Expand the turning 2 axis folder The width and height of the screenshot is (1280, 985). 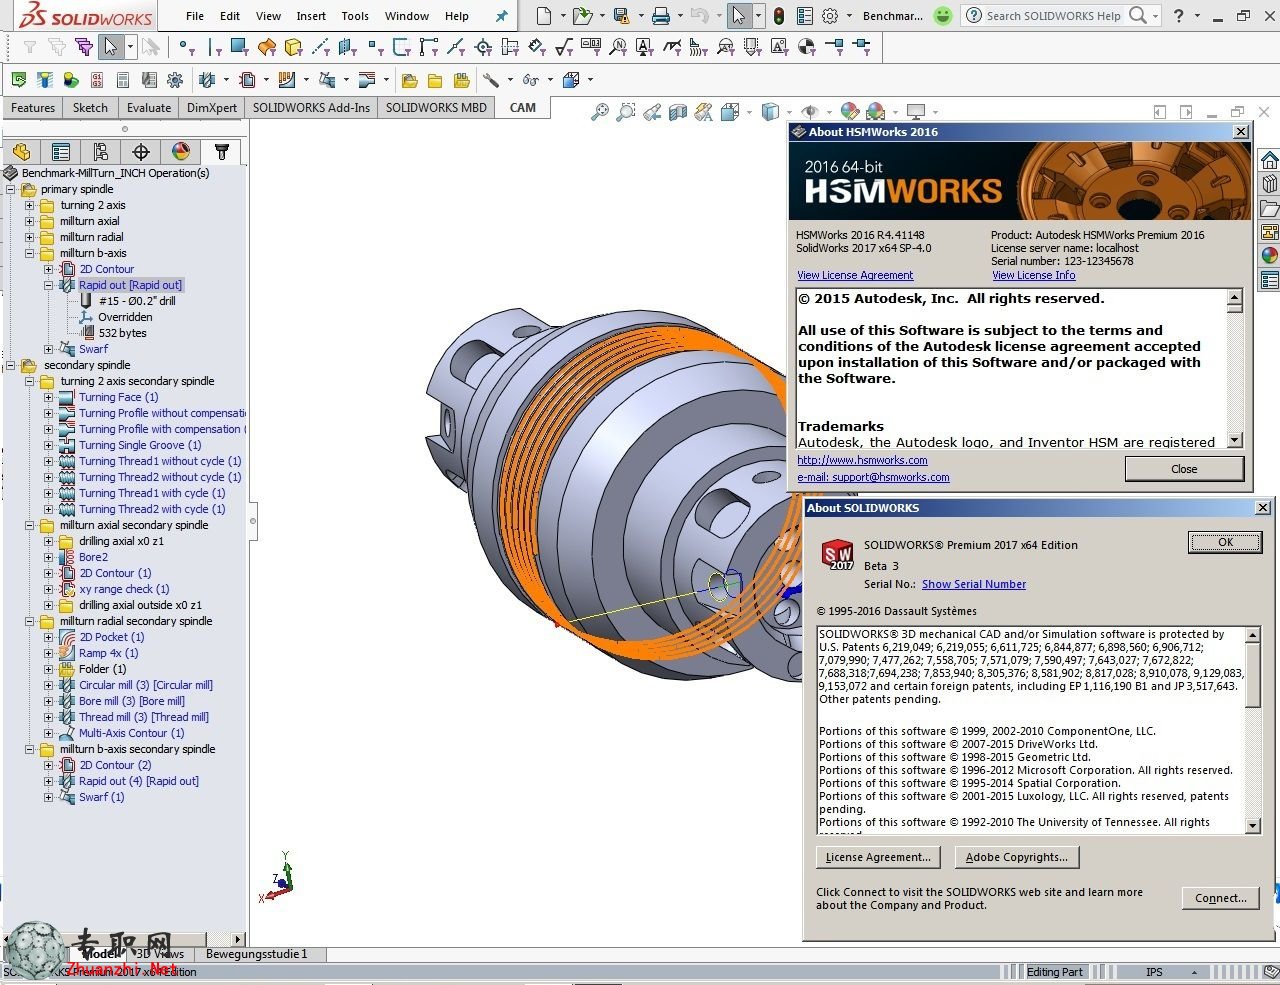tap(29, 205)
